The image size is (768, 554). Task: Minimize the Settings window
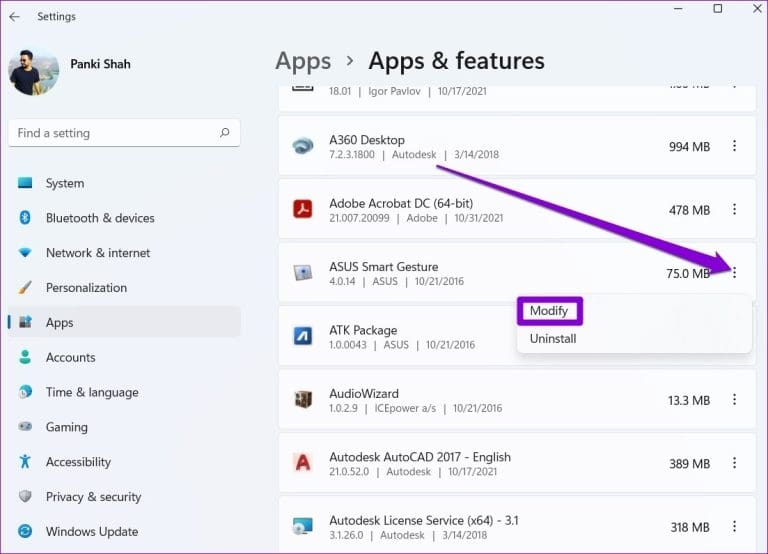tap(678, 8)
